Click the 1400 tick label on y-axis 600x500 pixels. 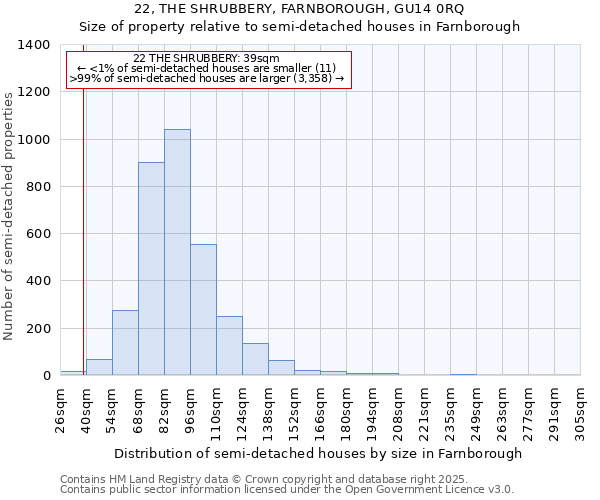pyautogui.click(x=34, y=45)
